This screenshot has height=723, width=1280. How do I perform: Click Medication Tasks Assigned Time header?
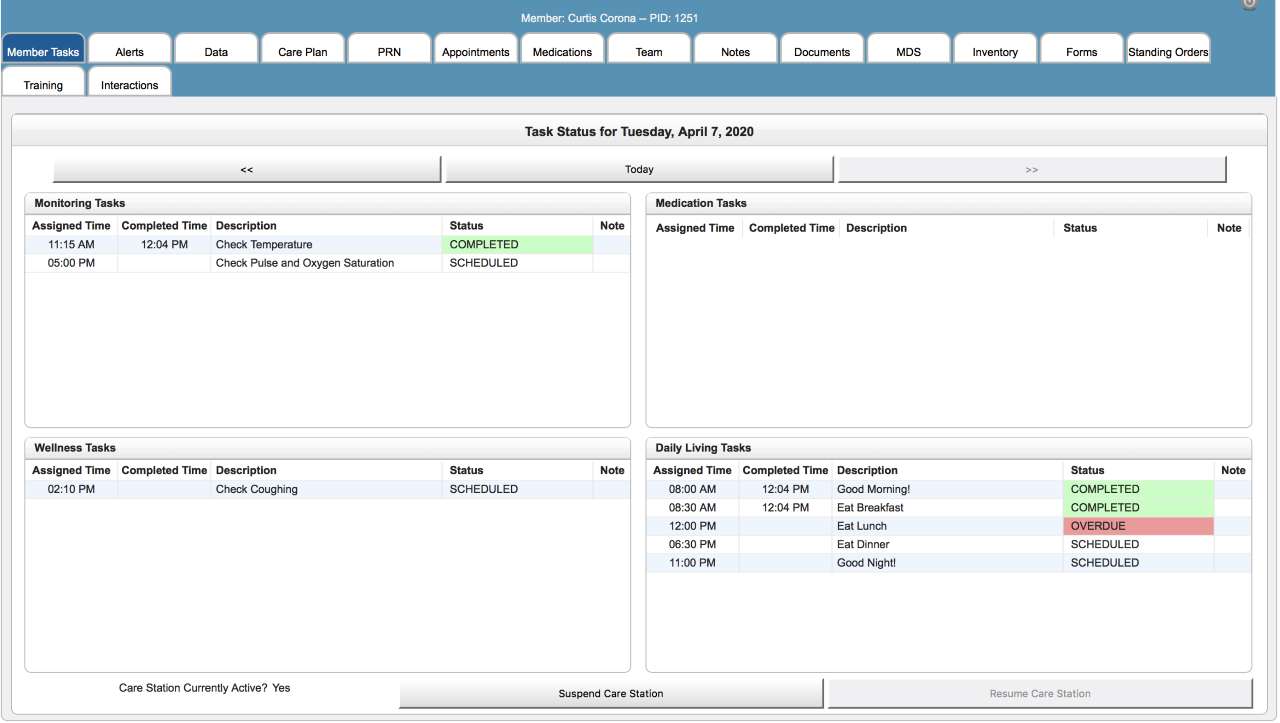[x=695, y=228]
